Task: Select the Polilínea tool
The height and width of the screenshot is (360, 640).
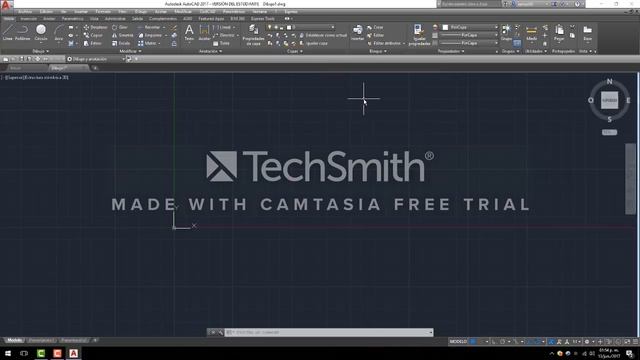Action: [x=22, y=32]
